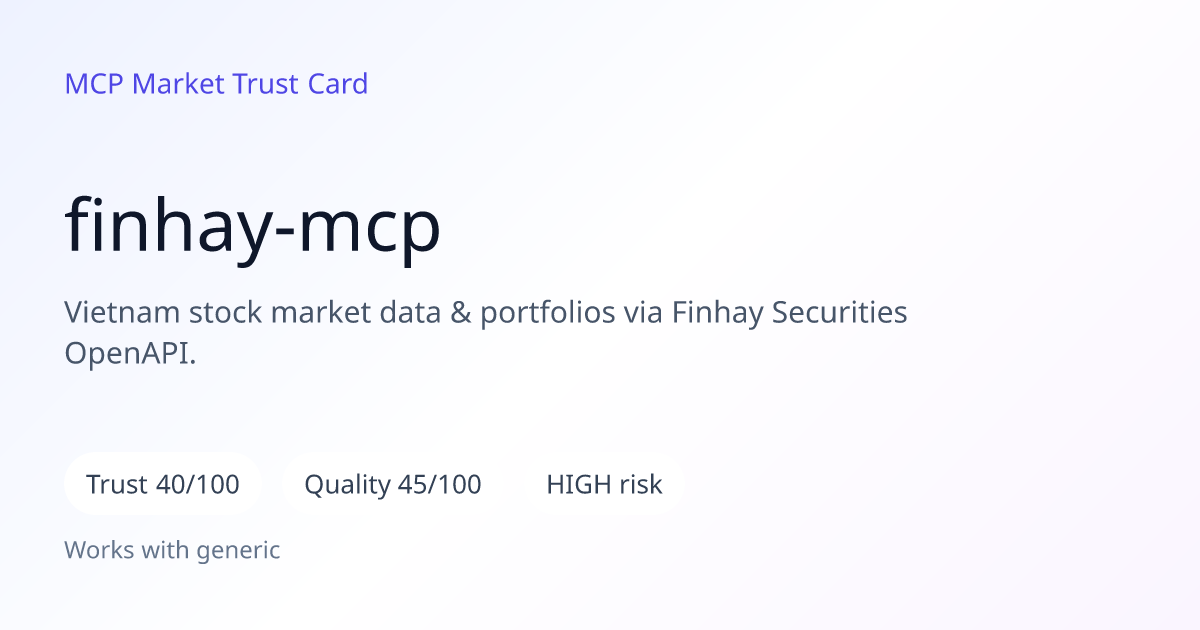
Task: Click the word portfolios in the description
Action: (547, 313)
